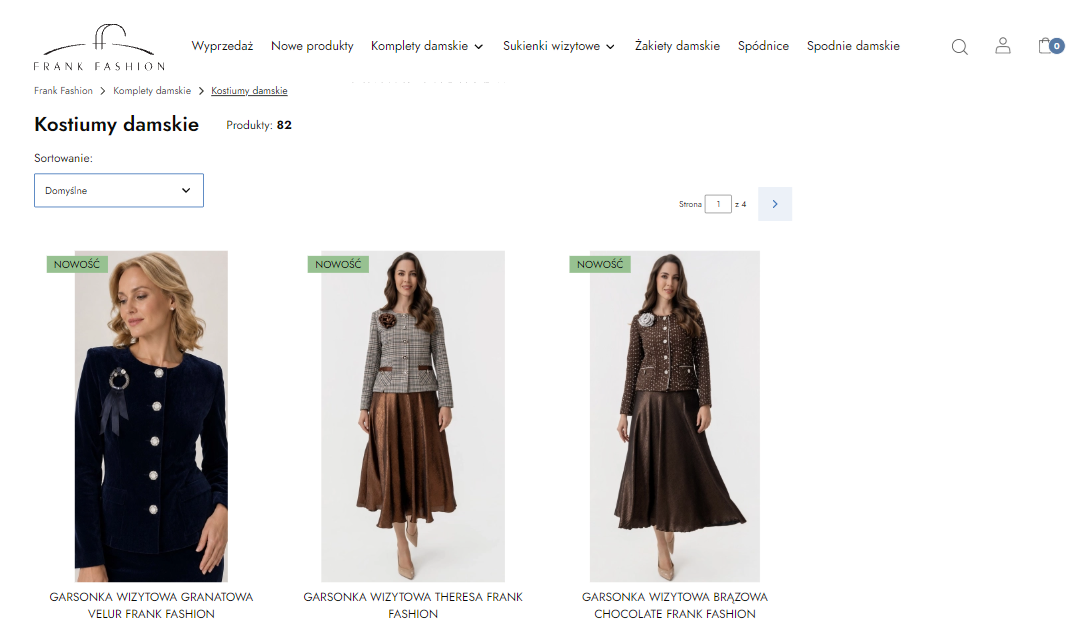Image resolution: width=1088 pixels, height=634 pixels.
Task: Click Komplety damskie breadcrumb link
Action: coord(152,91)
